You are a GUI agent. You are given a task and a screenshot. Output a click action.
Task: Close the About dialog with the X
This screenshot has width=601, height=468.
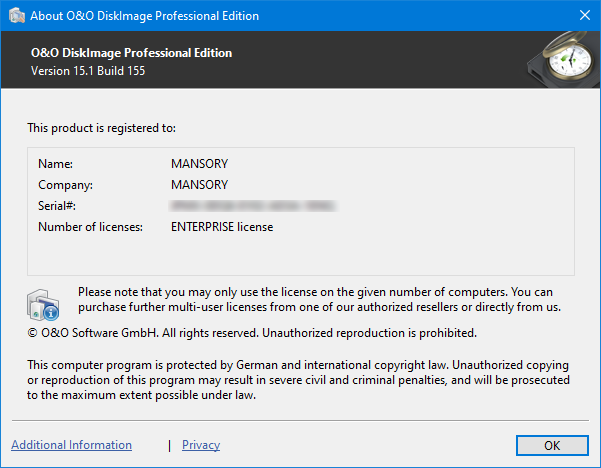tap(584, 16)
